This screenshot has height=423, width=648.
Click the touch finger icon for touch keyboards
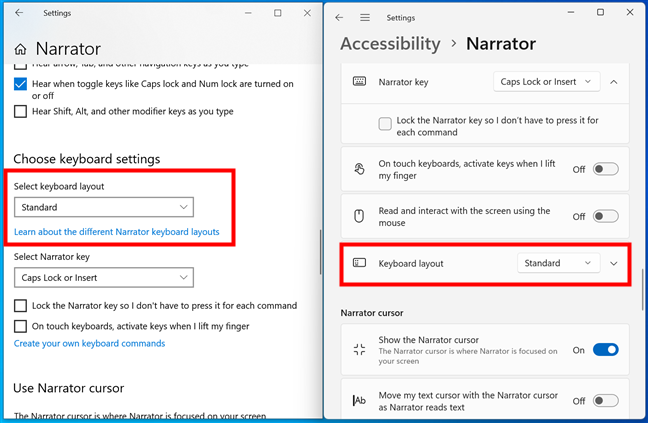tap(359, 169)
